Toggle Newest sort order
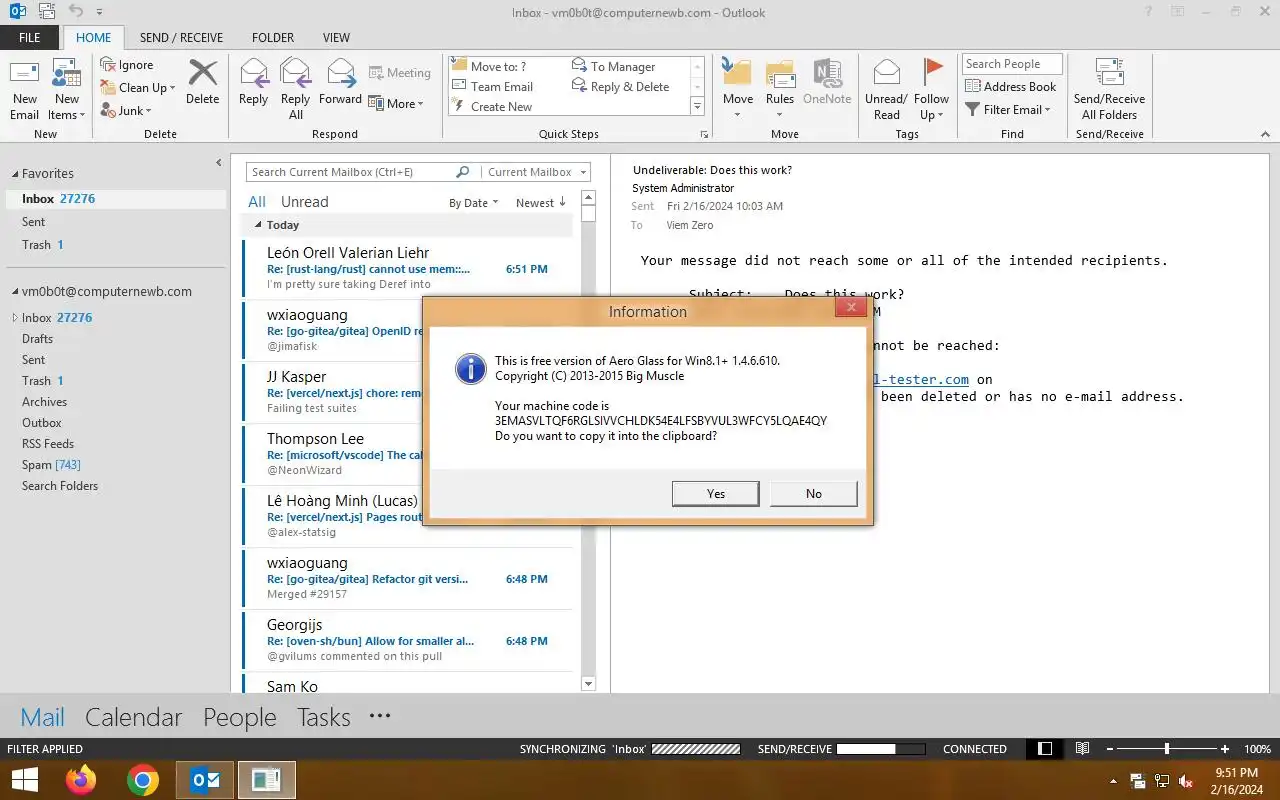 541,203
